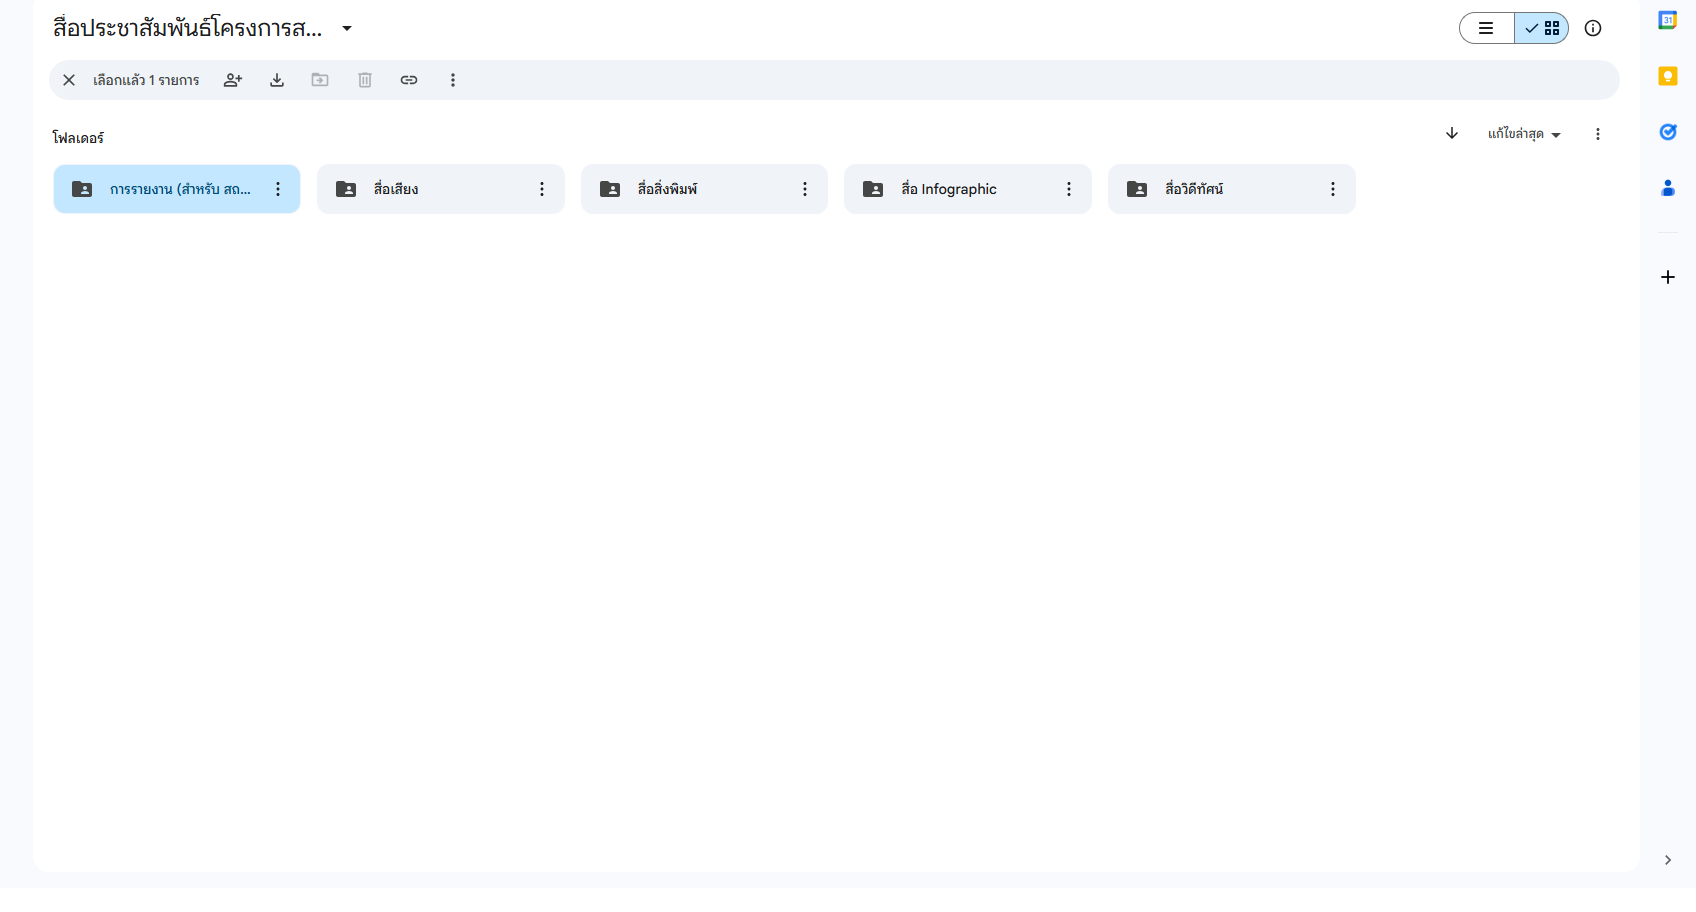Image resolution: width=1696 pixels, height=912 pixels.
Task: Open Google Keep in side panel
Action: pos(1667,76)
